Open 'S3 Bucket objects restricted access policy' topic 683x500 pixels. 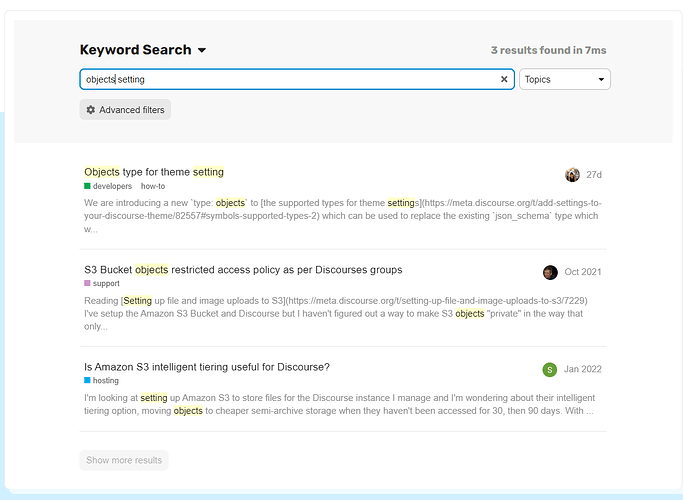pyautogui.click(x=243, y=270)
